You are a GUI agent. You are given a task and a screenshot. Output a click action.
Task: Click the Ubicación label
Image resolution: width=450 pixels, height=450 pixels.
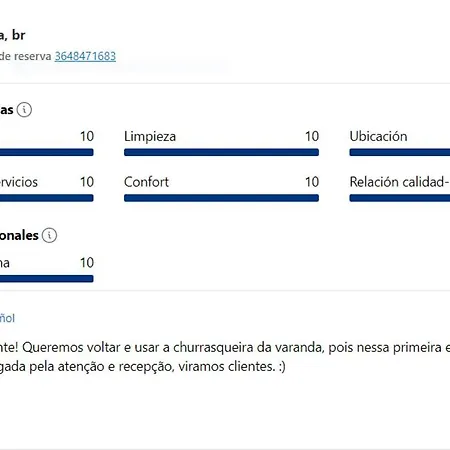click(x=378, y=136)
